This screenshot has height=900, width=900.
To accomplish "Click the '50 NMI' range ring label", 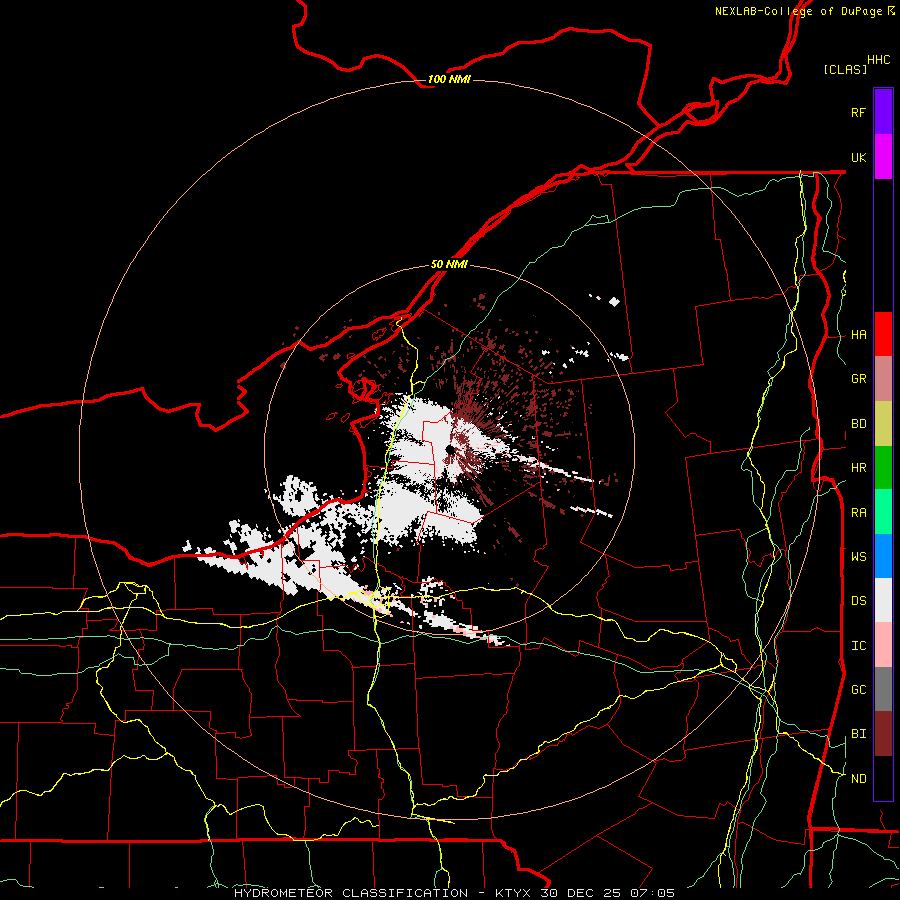I will [449, 264].
